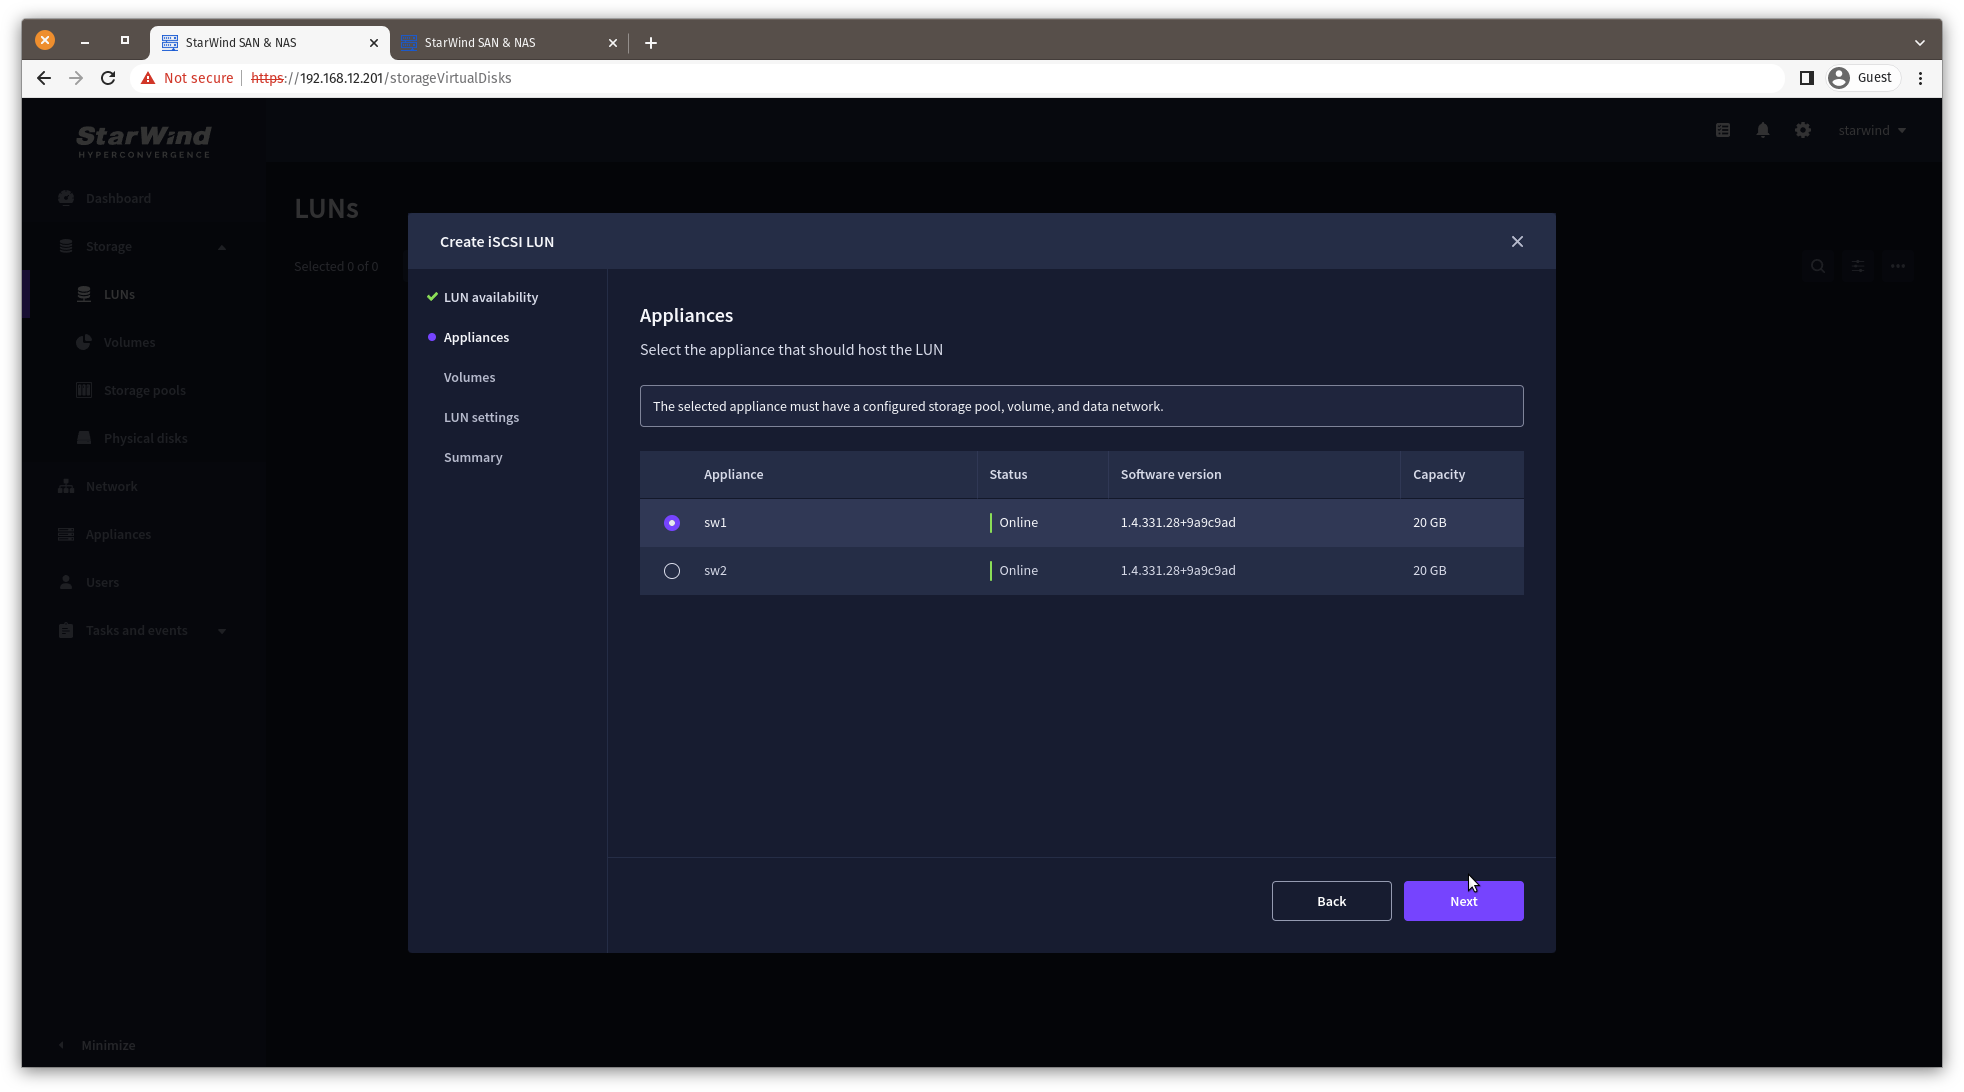The width and height of the screenshot is (1964, 1092).
Task: Open a new browser tab
Action: click(651, 43)
